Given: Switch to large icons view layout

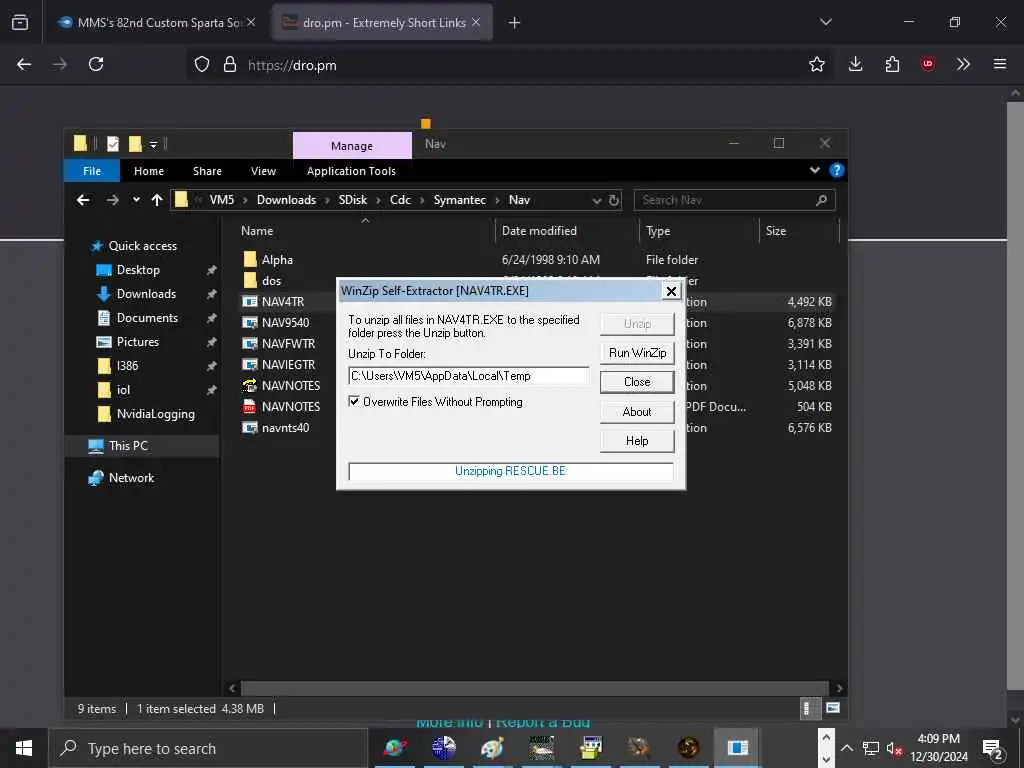Looking at the screenshot, I should click(x=833, y=708).
